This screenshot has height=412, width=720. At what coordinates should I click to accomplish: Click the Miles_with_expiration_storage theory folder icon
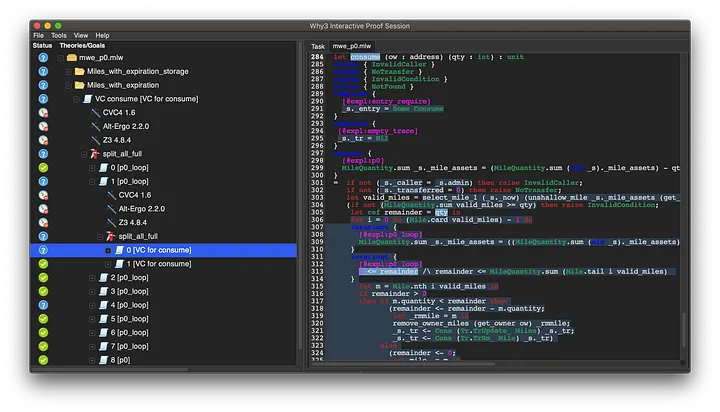pos(80,72)
